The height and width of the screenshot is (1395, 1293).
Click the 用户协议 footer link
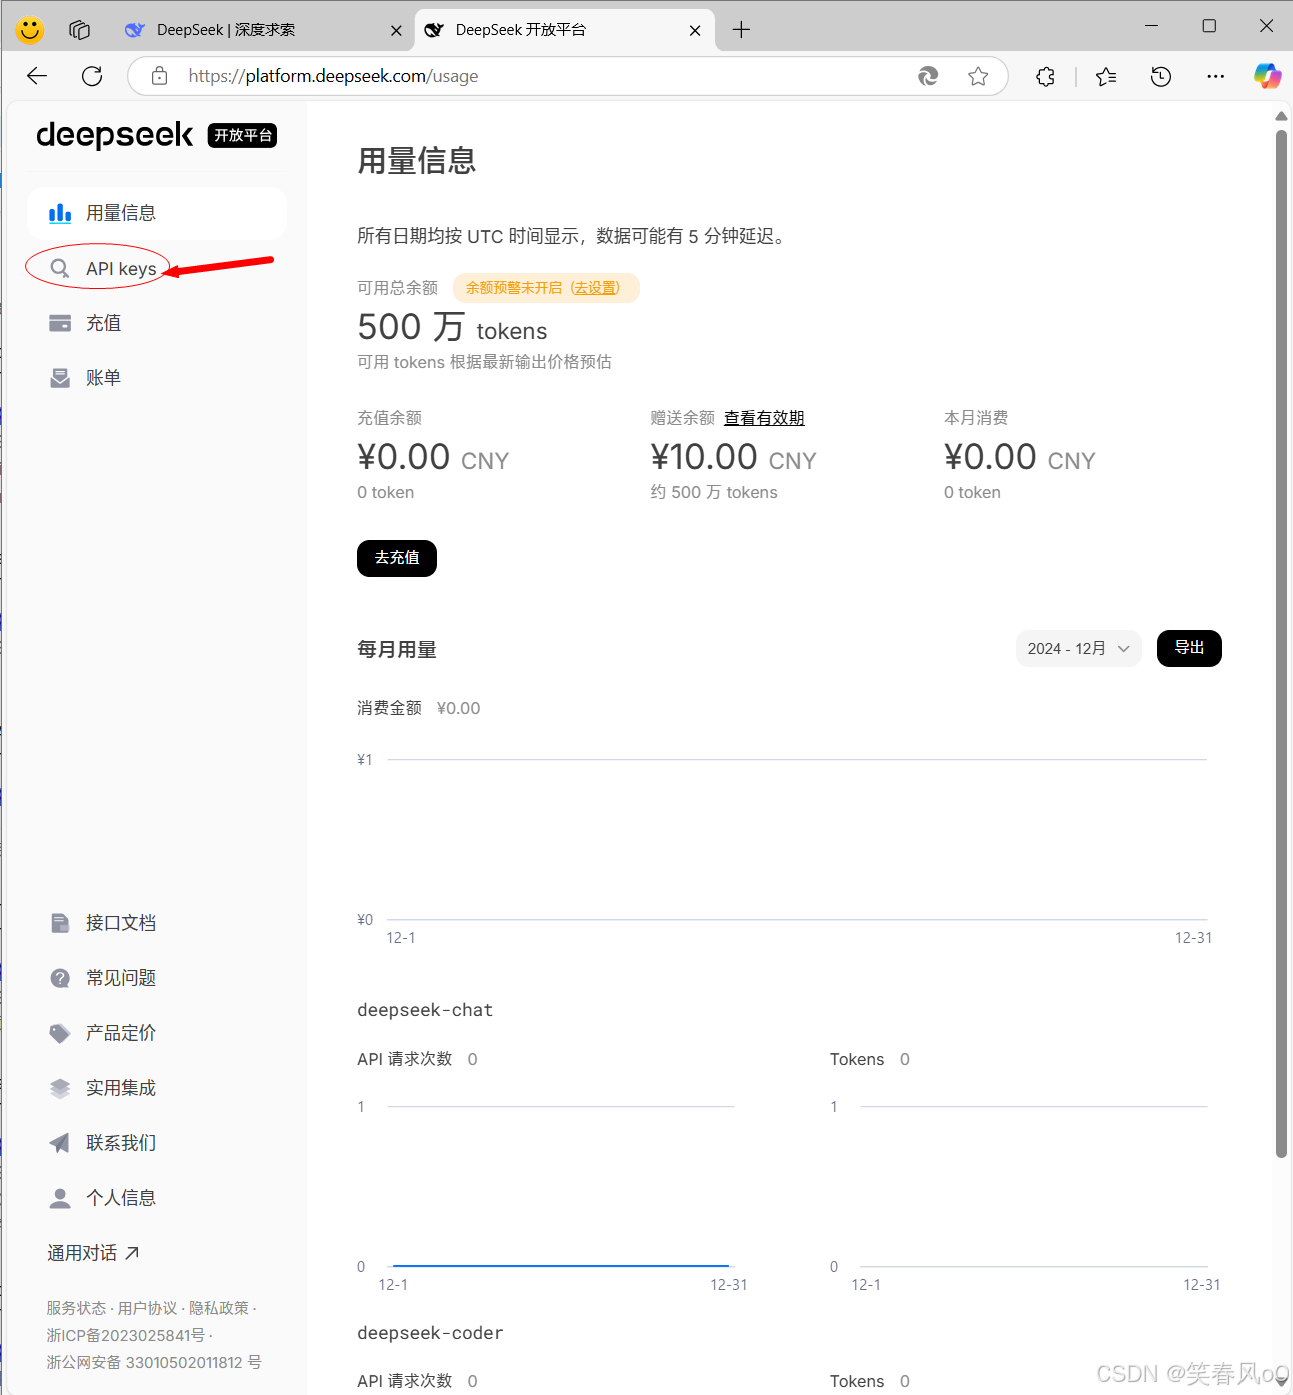[147, 1308]
